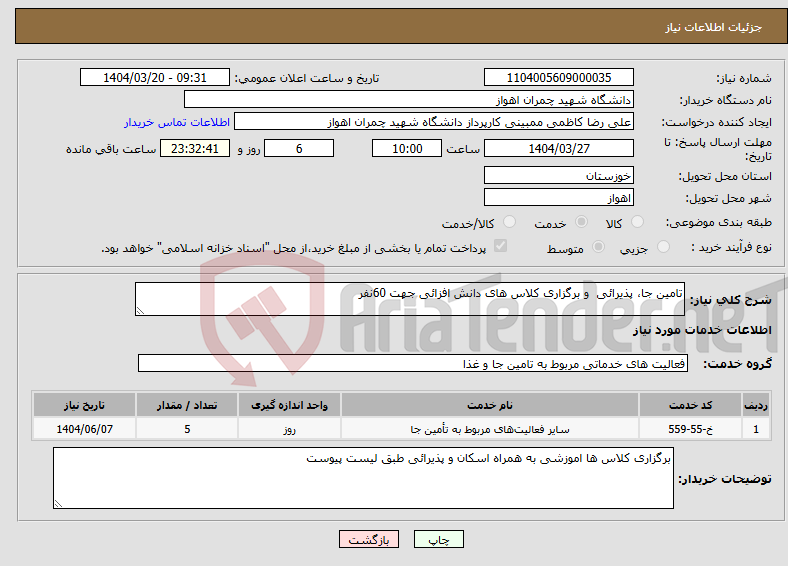Click the نام خدمت column header
788x566 pixels.
click(490, 405)
